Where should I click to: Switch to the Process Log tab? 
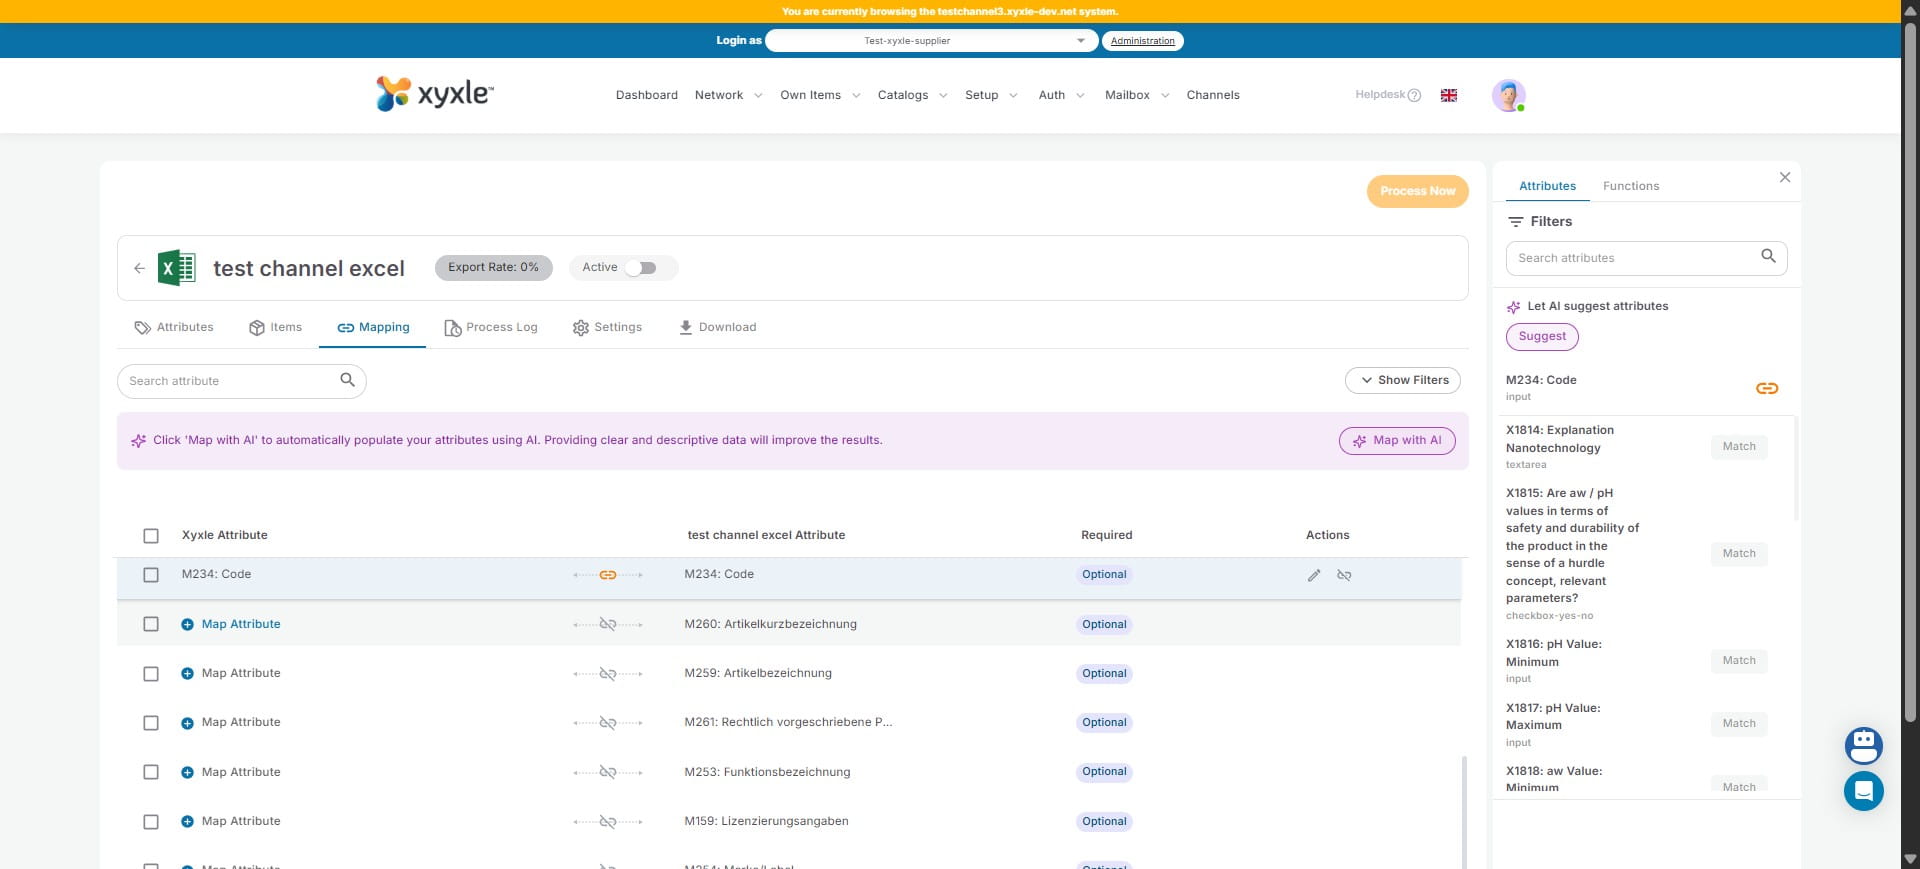click(491, 327)
